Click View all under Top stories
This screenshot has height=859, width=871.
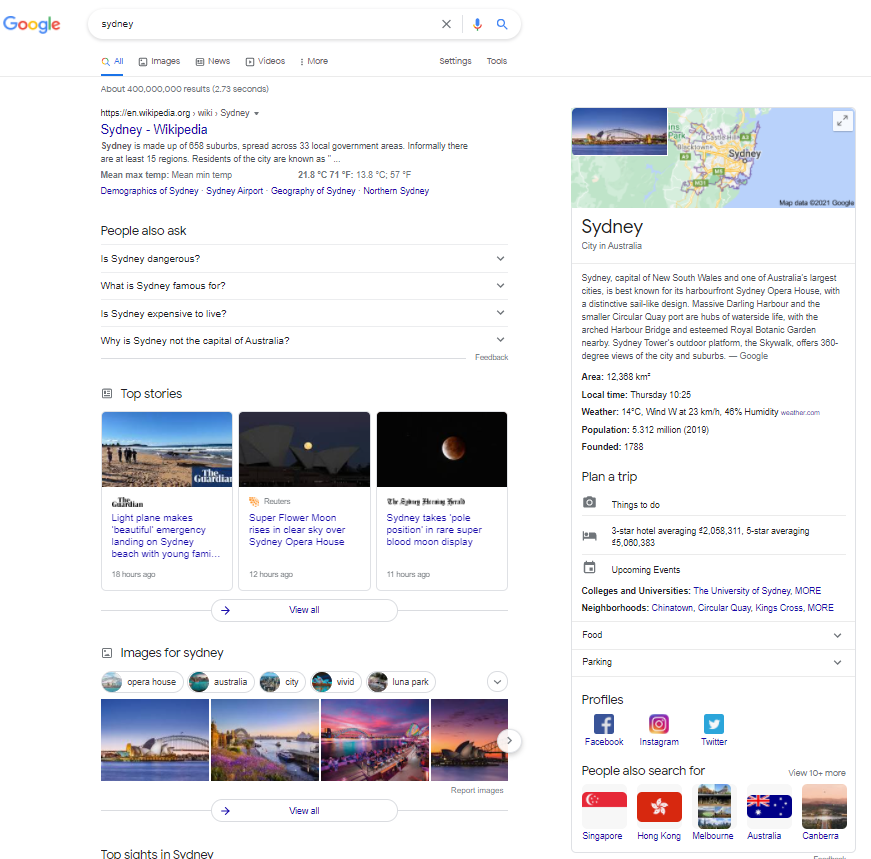[x=304, y=610]
